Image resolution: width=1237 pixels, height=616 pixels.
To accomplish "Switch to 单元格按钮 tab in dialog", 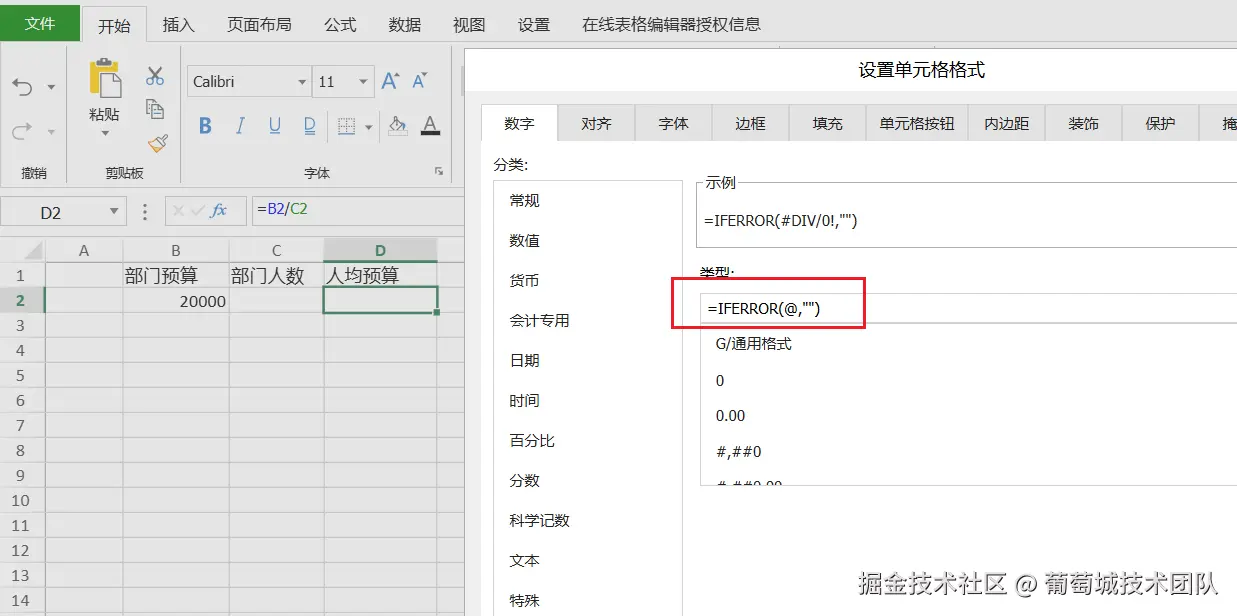I will coord(917,124).
